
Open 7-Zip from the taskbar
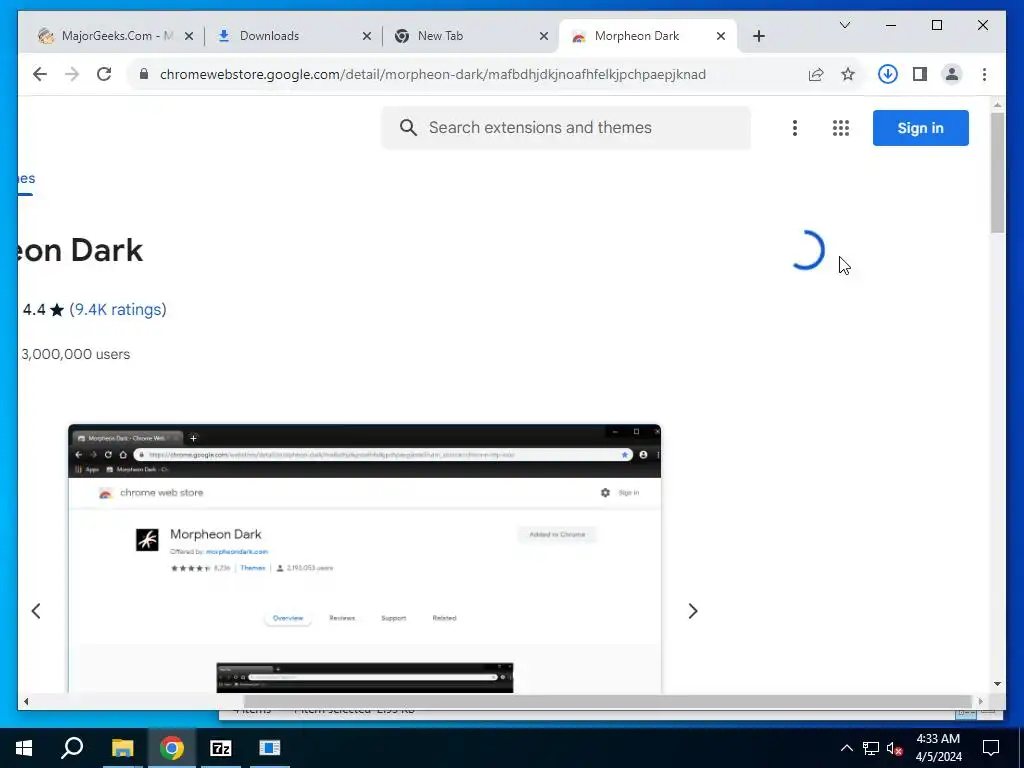221,748
